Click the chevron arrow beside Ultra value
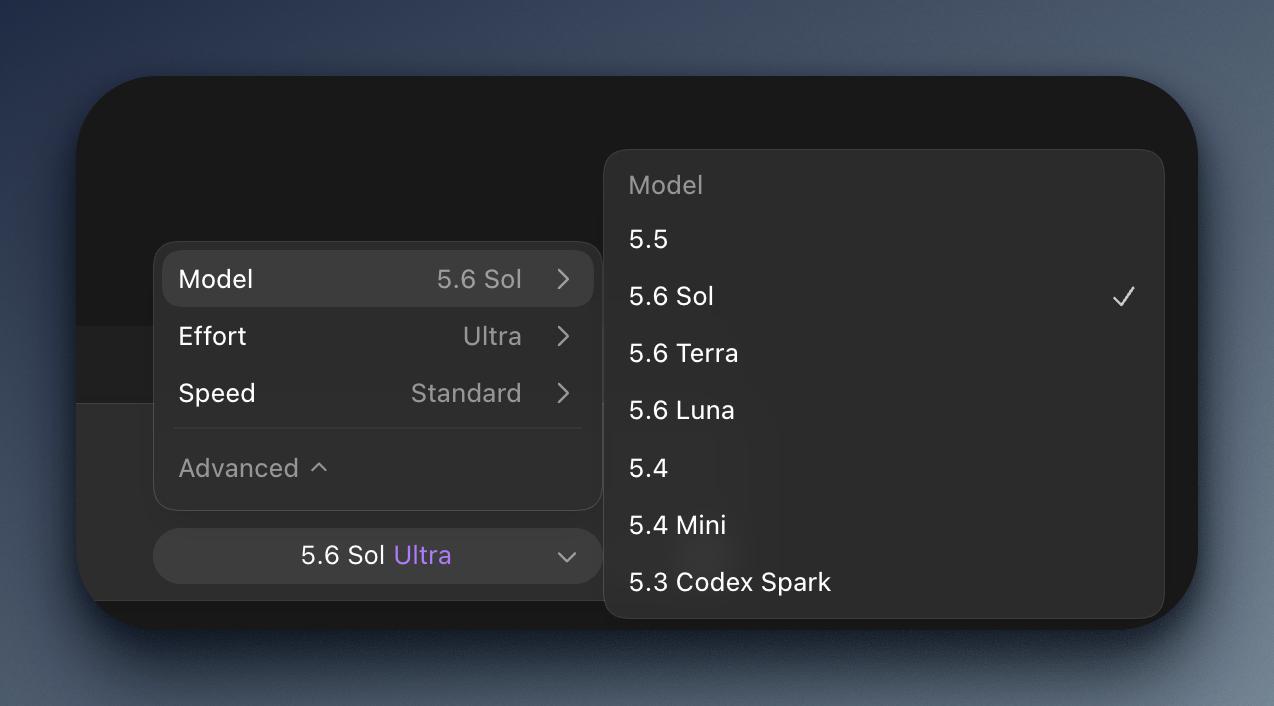The image size is (1274, 706). (x=564, y=336)
